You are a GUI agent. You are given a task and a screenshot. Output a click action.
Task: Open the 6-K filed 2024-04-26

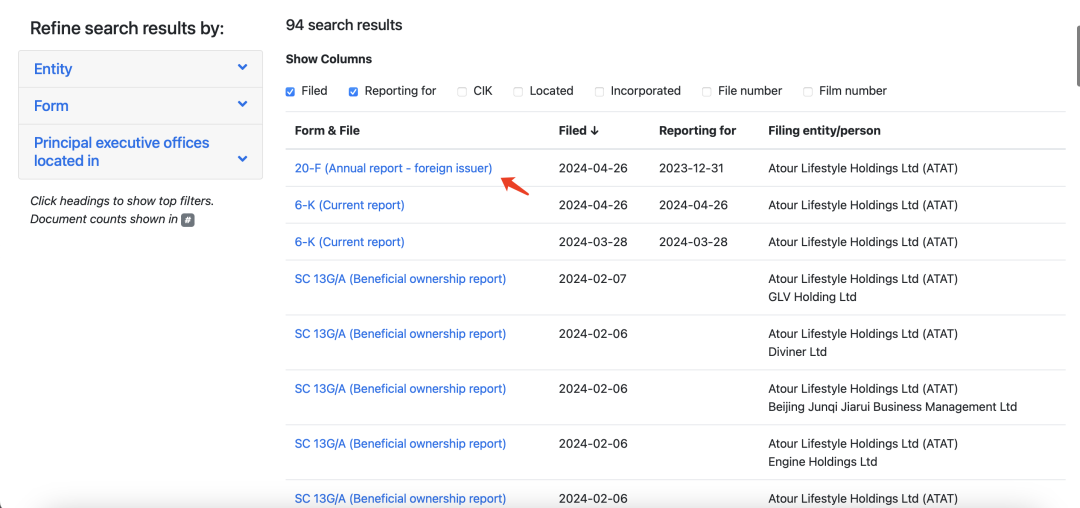pos(349,205)
